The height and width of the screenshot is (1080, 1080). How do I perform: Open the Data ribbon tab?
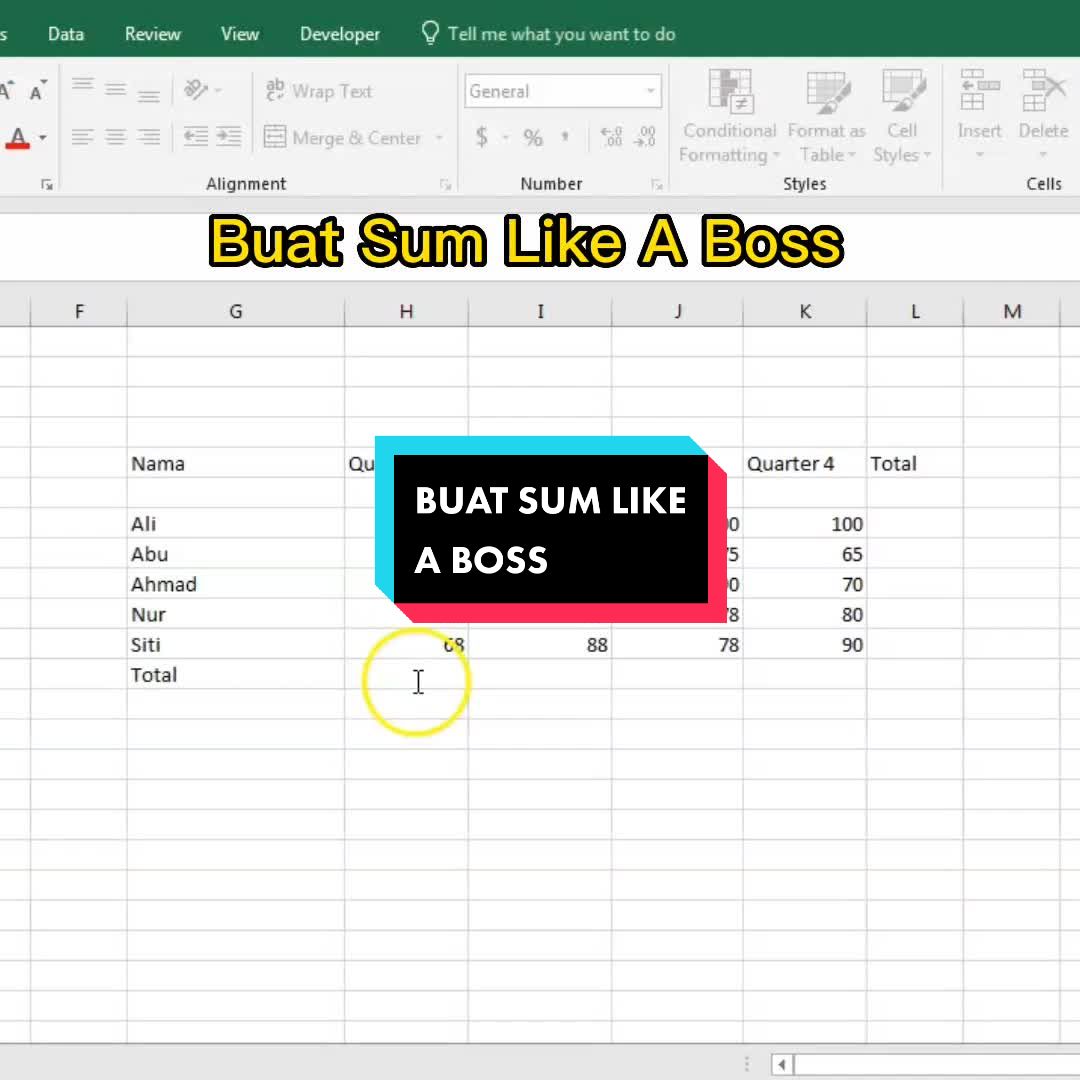tap(65, 34)
